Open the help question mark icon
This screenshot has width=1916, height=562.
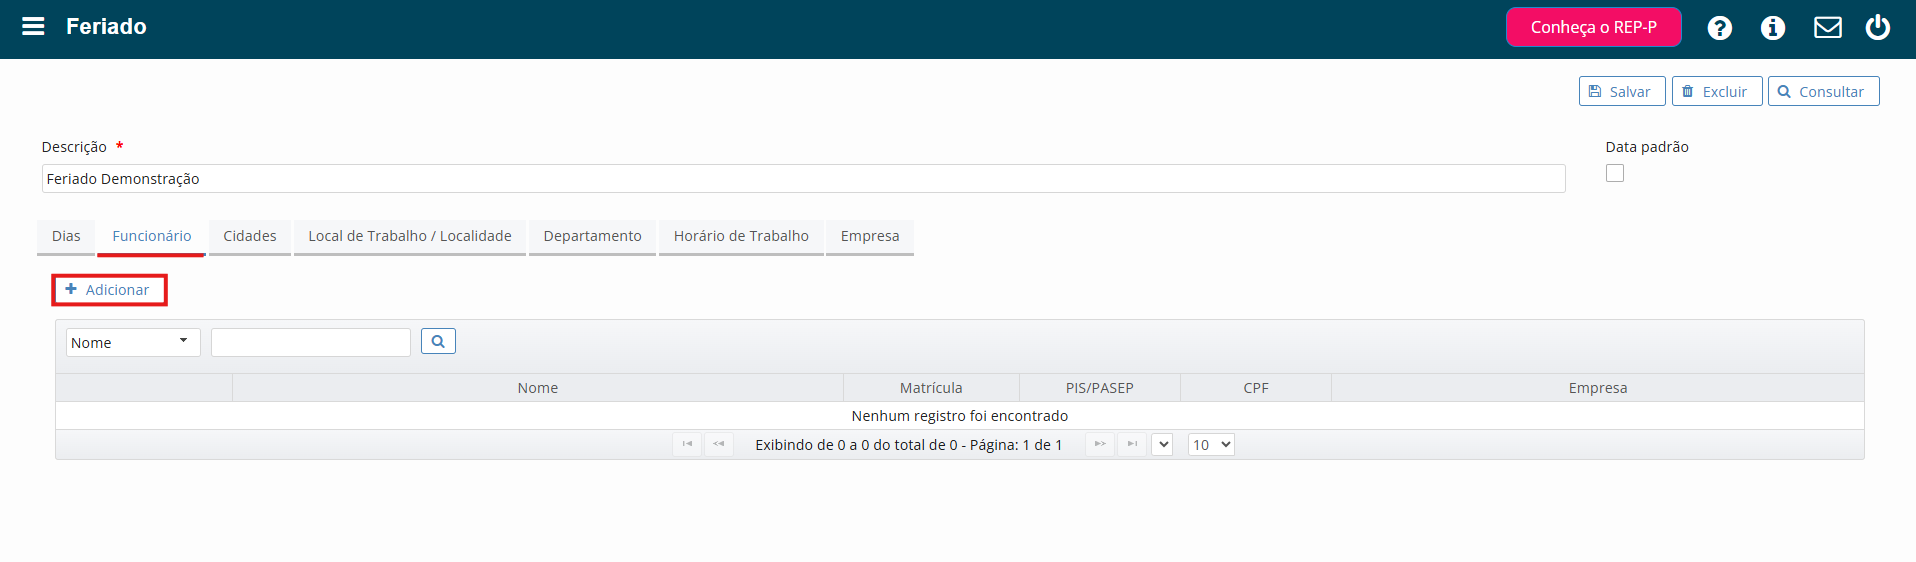pyautogui.click(x=1719, y=28)
